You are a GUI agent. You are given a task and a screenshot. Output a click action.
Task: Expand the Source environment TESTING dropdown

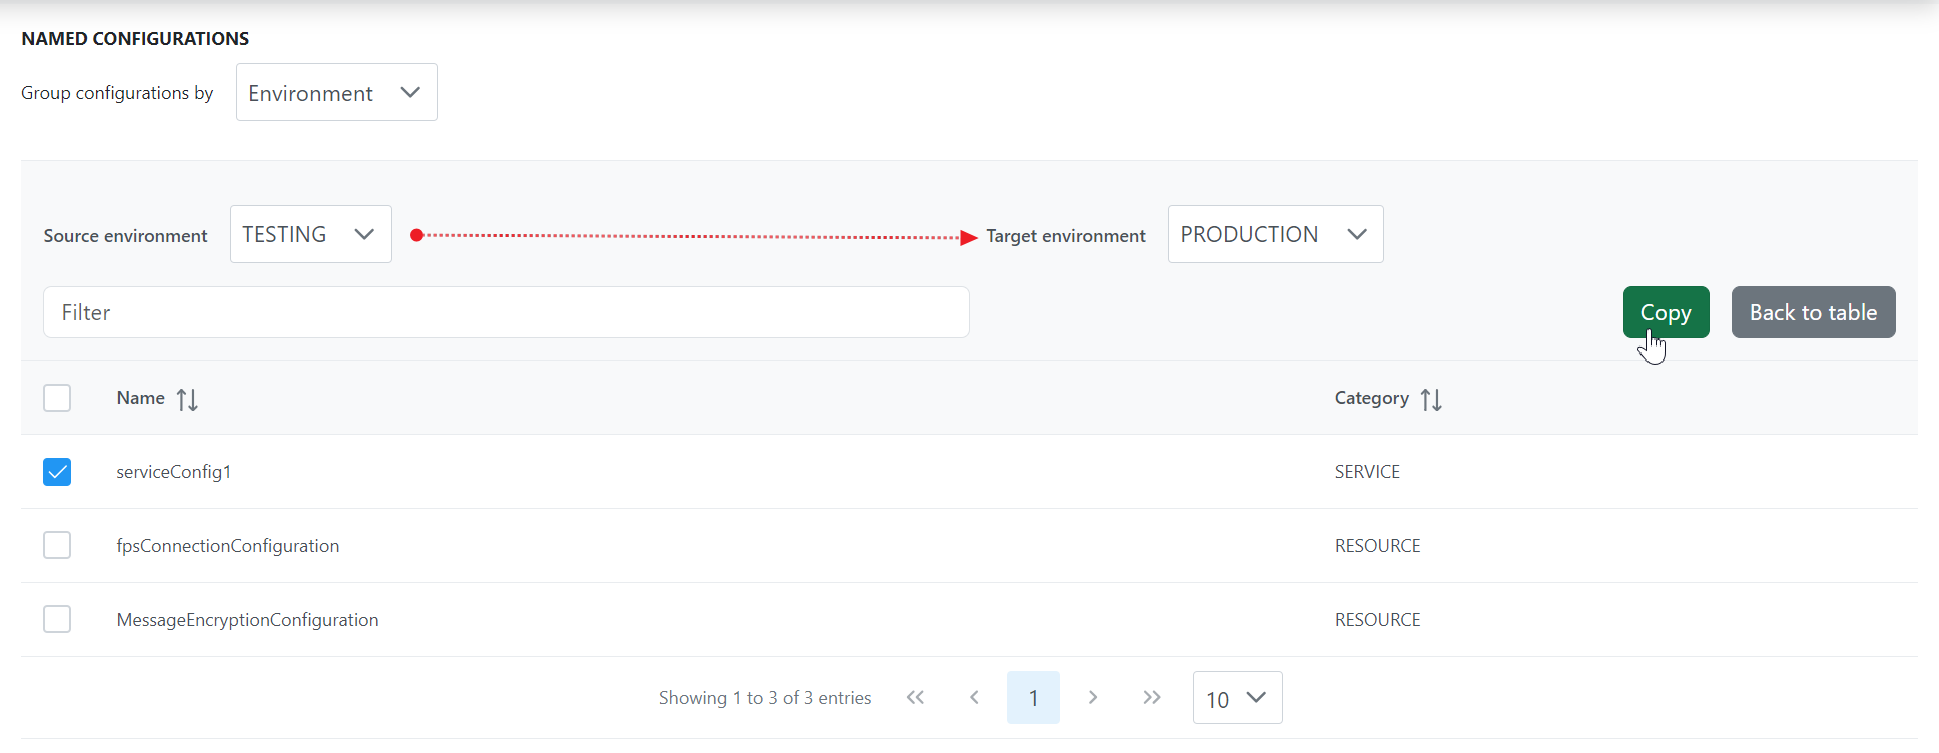(x=310, y=234)
